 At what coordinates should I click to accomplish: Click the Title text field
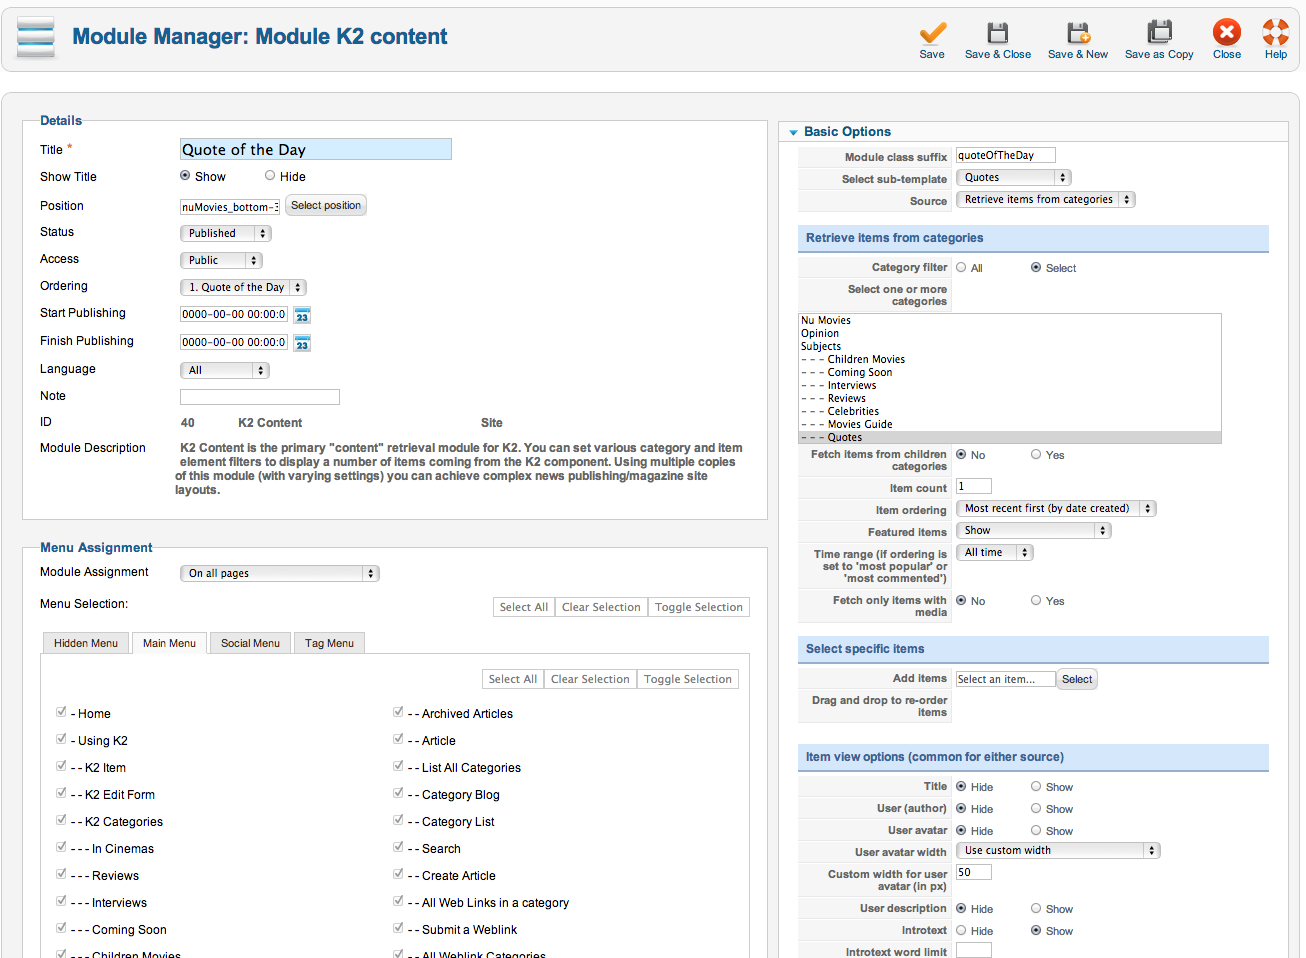click(316, 149)
